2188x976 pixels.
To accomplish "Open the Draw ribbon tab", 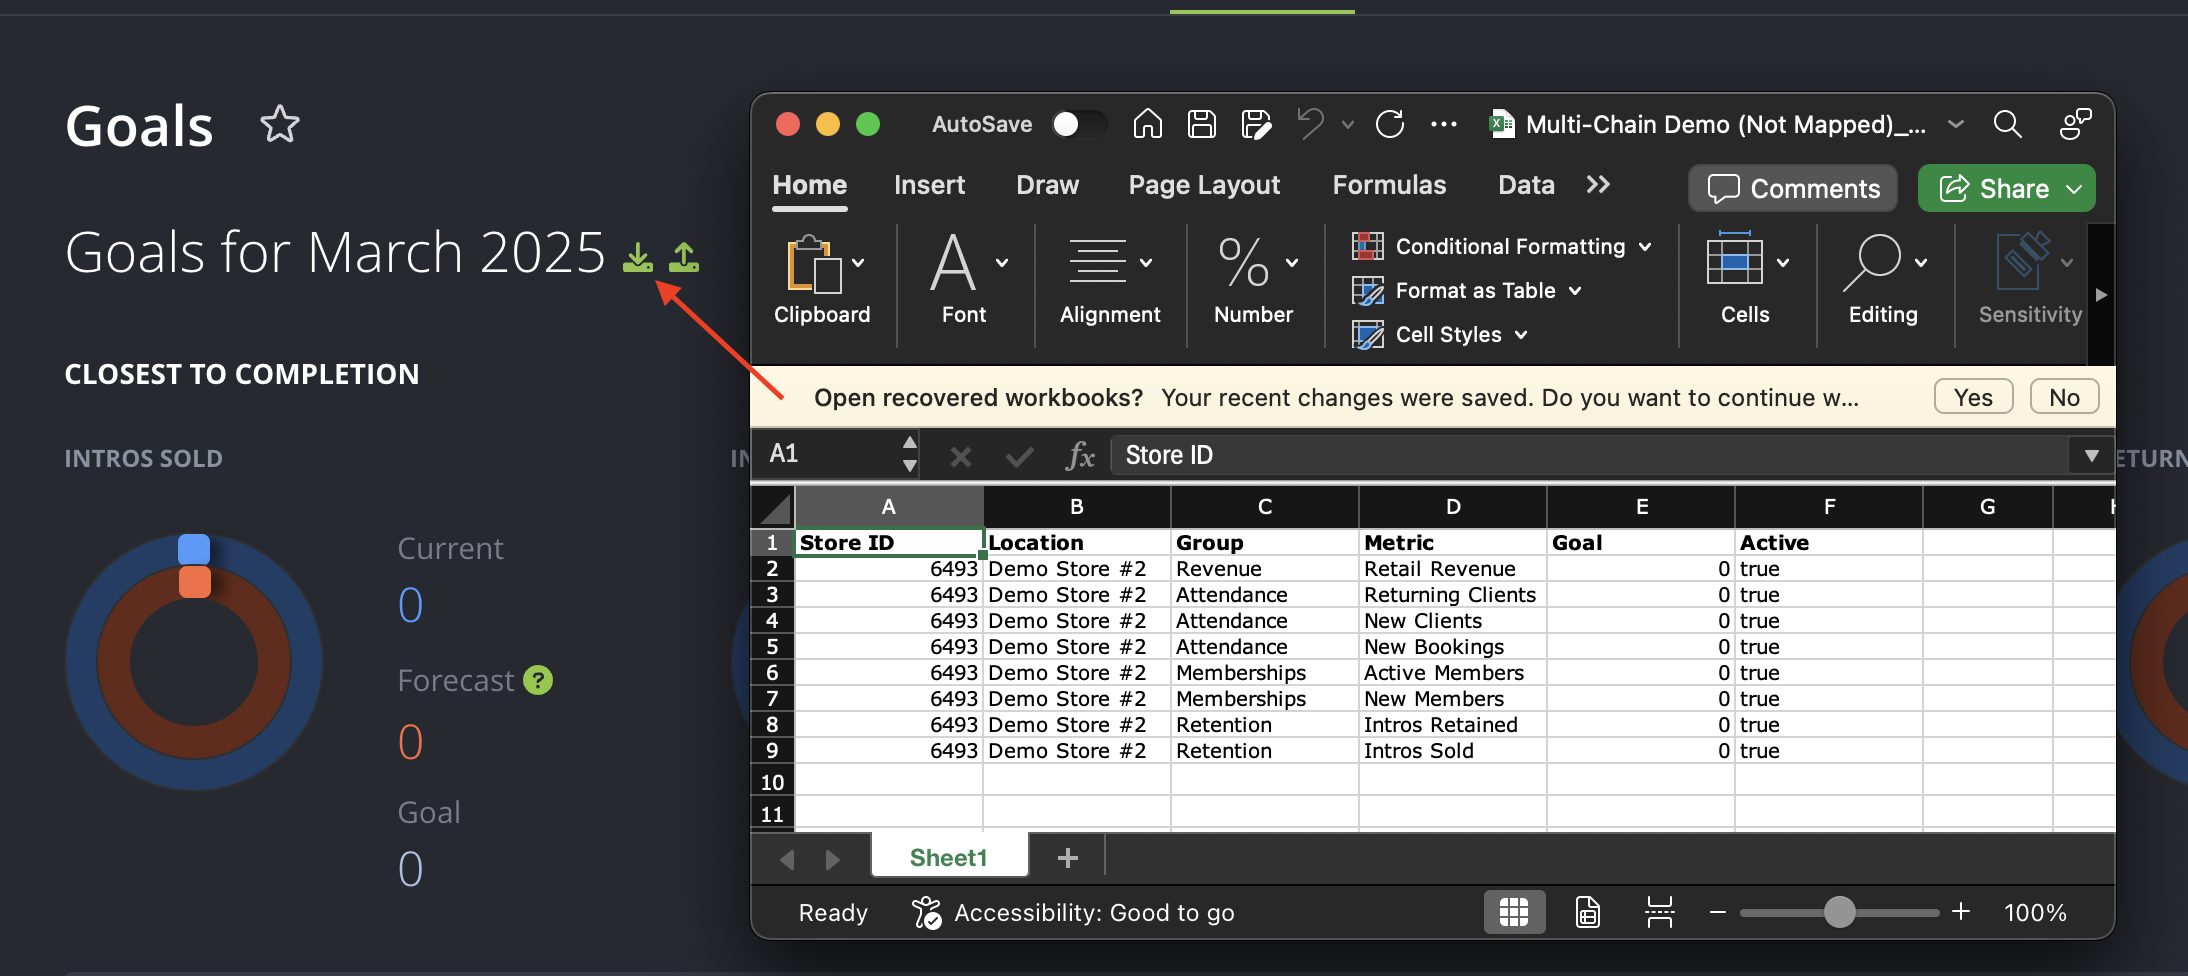I will pyautogui.click(x=1047, y=185).
